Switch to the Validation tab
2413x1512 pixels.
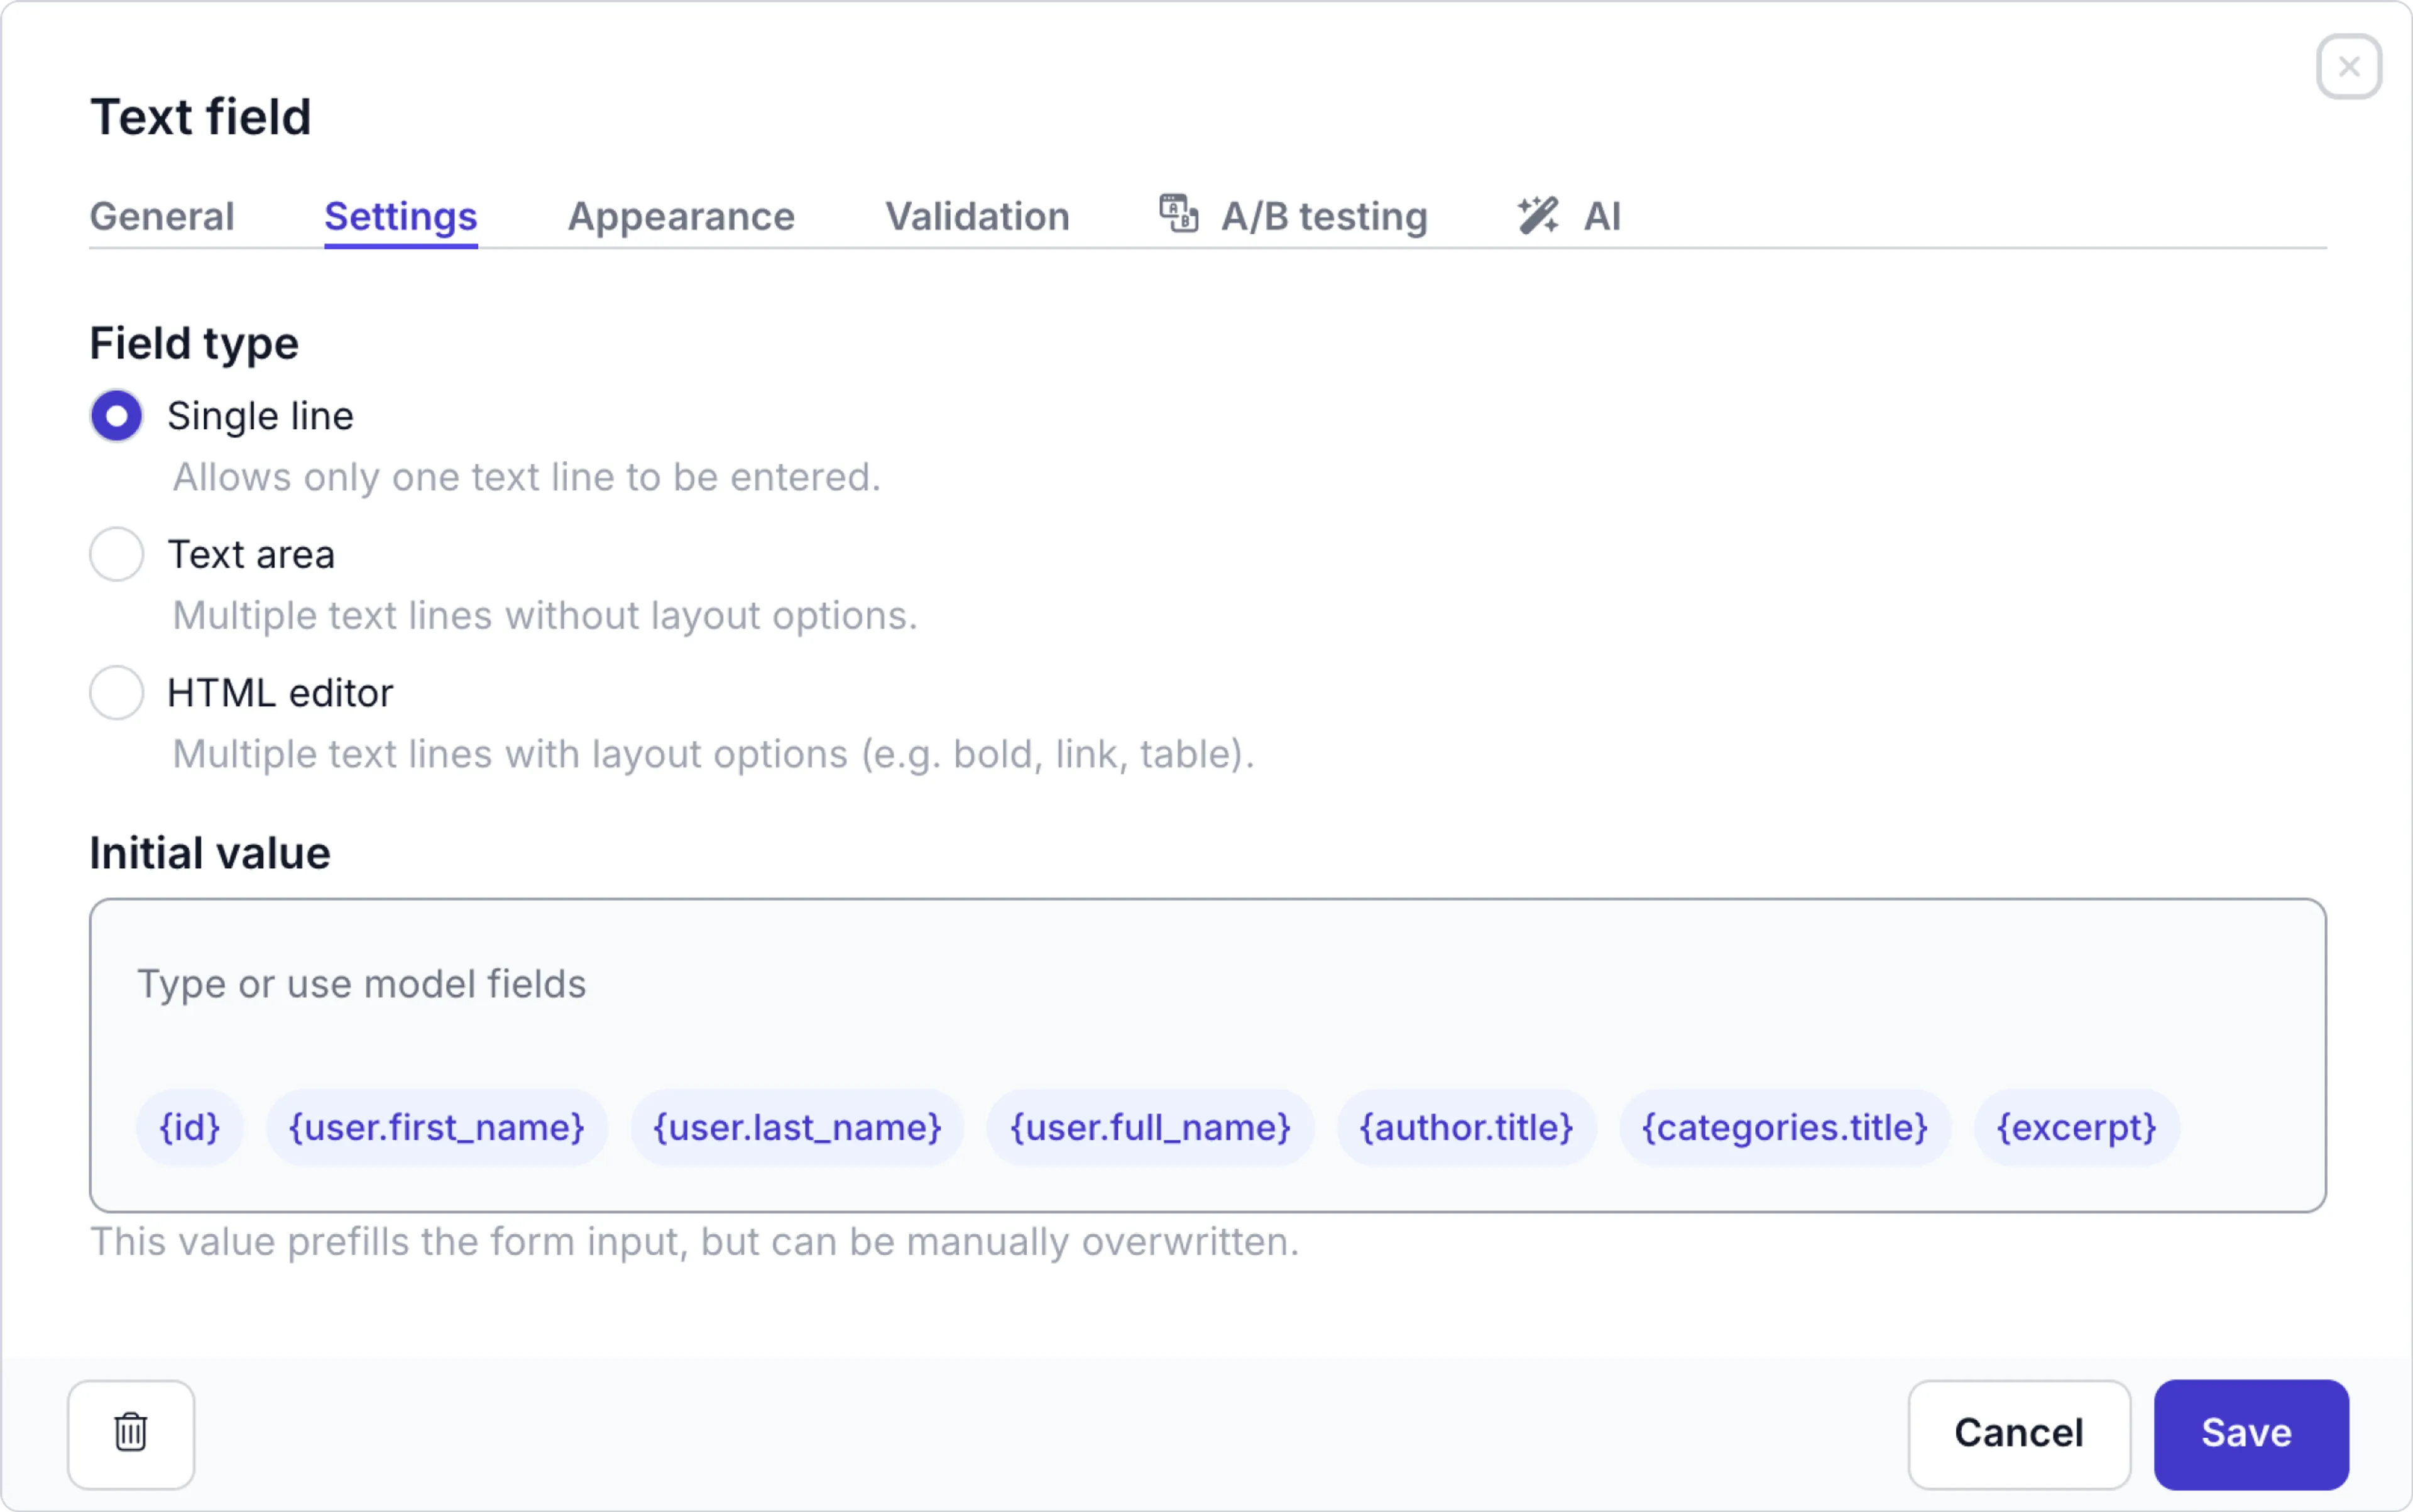click(x=977, y=216)
